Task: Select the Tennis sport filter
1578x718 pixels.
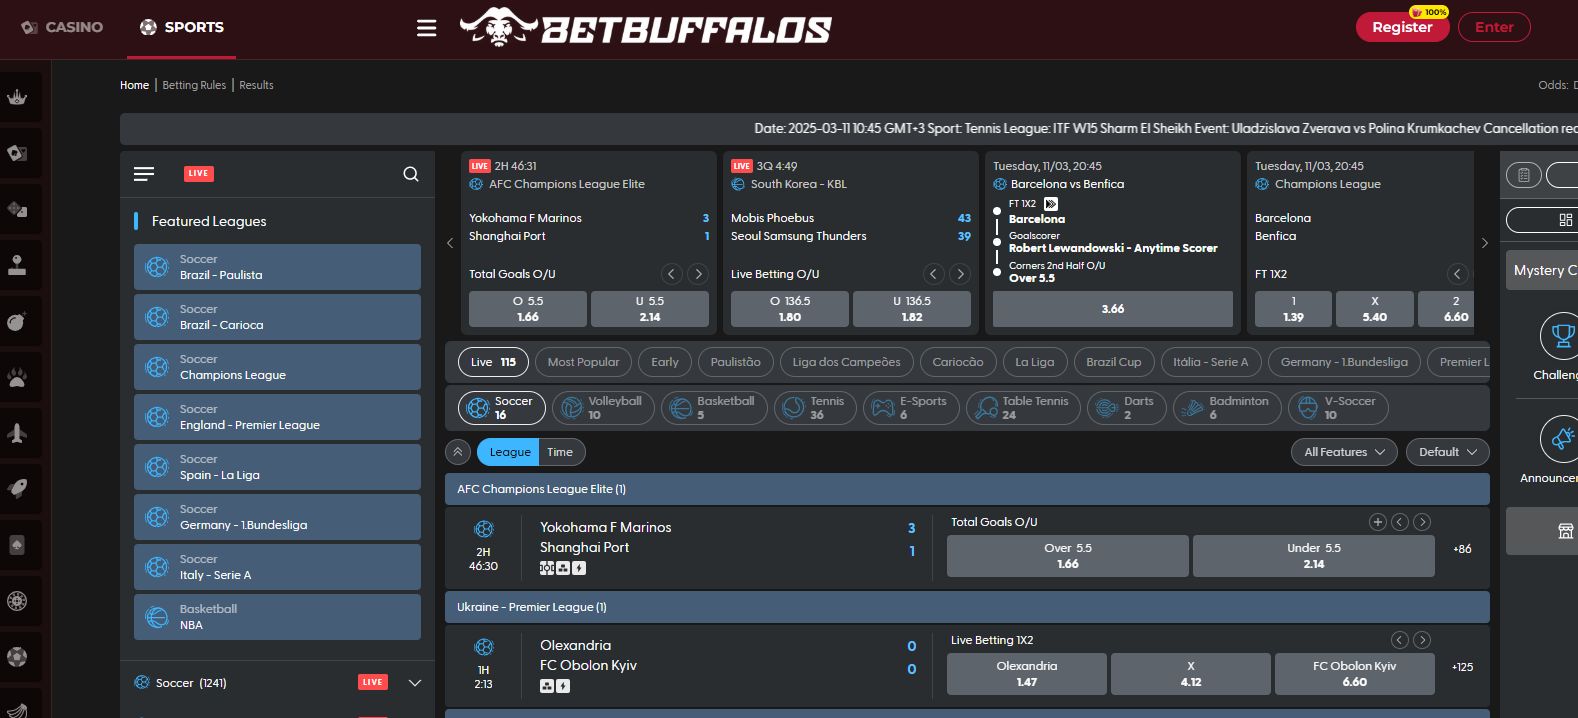Action: [x=815, y=408]
